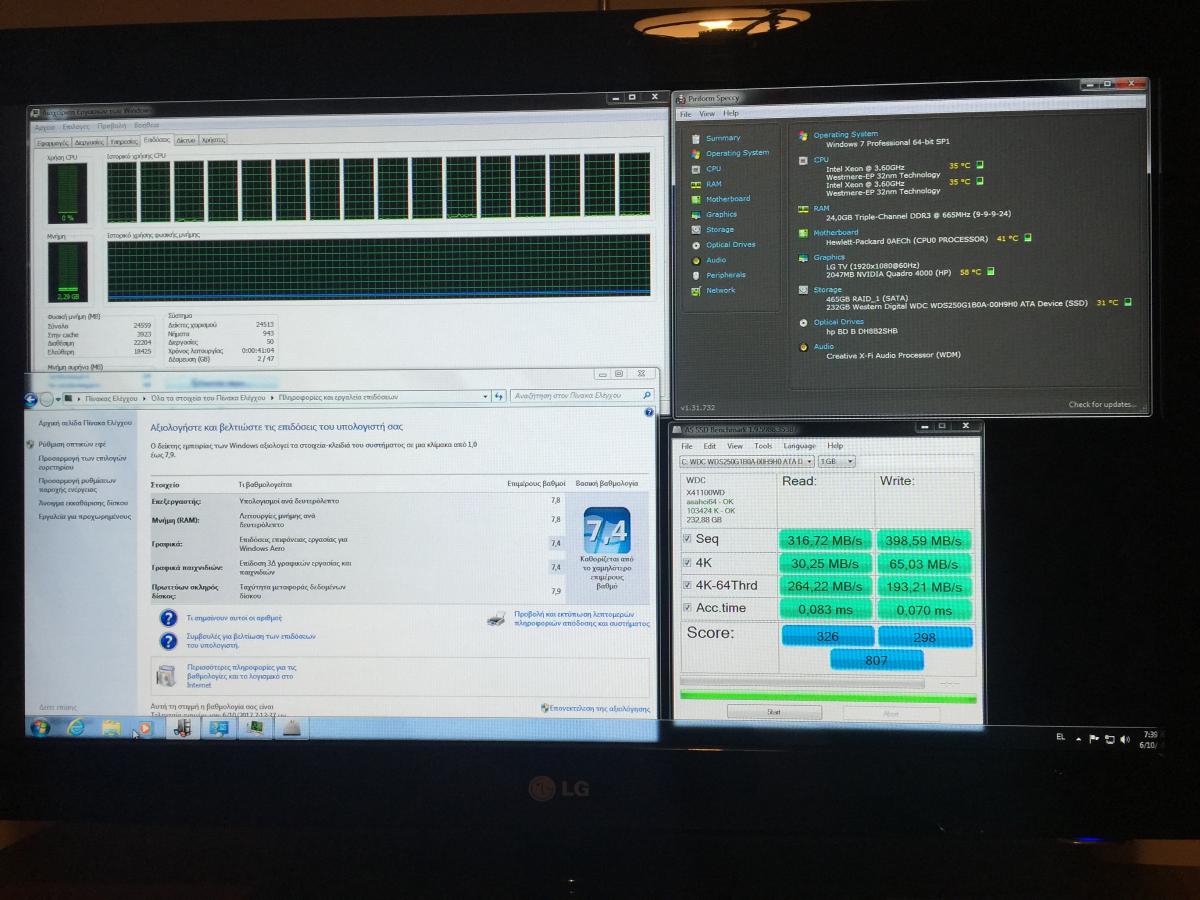Click Seq read value 316,72 MB/s

click(826, 540)
